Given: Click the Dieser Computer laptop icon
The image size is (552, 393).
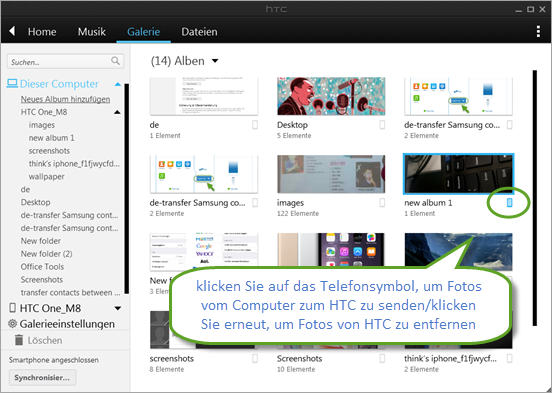Looking at the screenshot, I should 12,83.
